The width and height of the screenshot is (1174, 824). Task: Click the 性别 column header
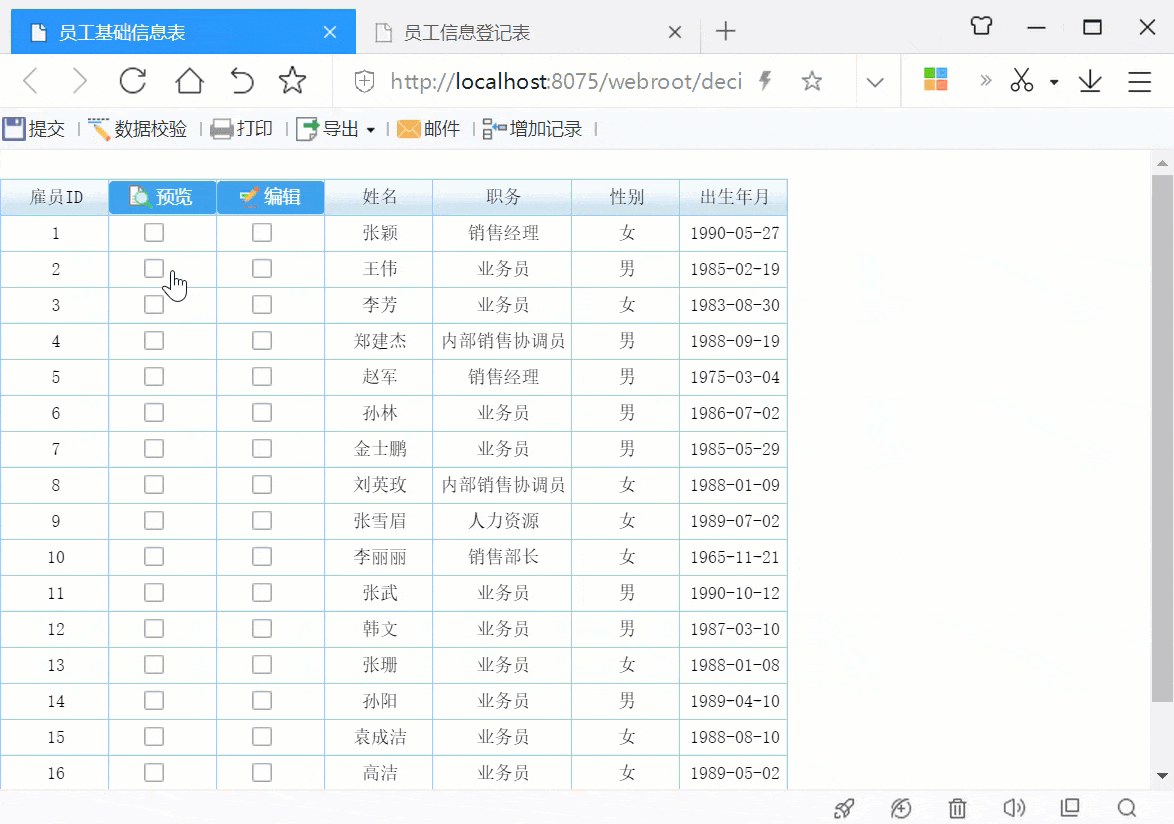(x=626, y=197)
